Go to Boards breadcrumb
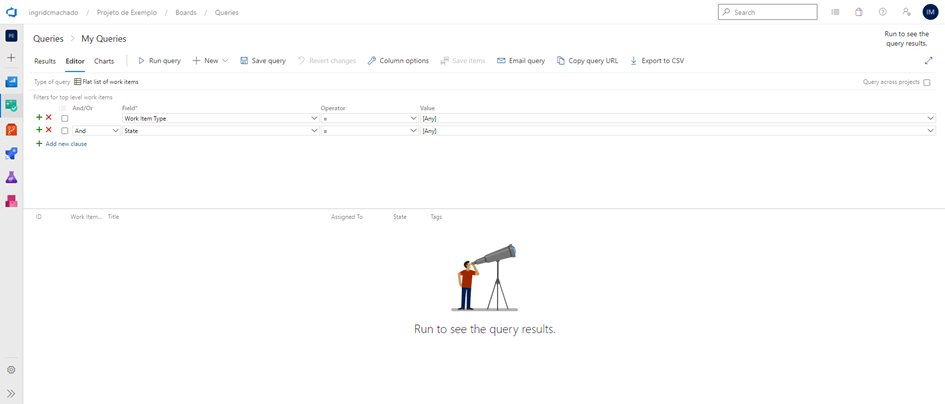Viewport: 945px width, 404px height. coord(186,12)
